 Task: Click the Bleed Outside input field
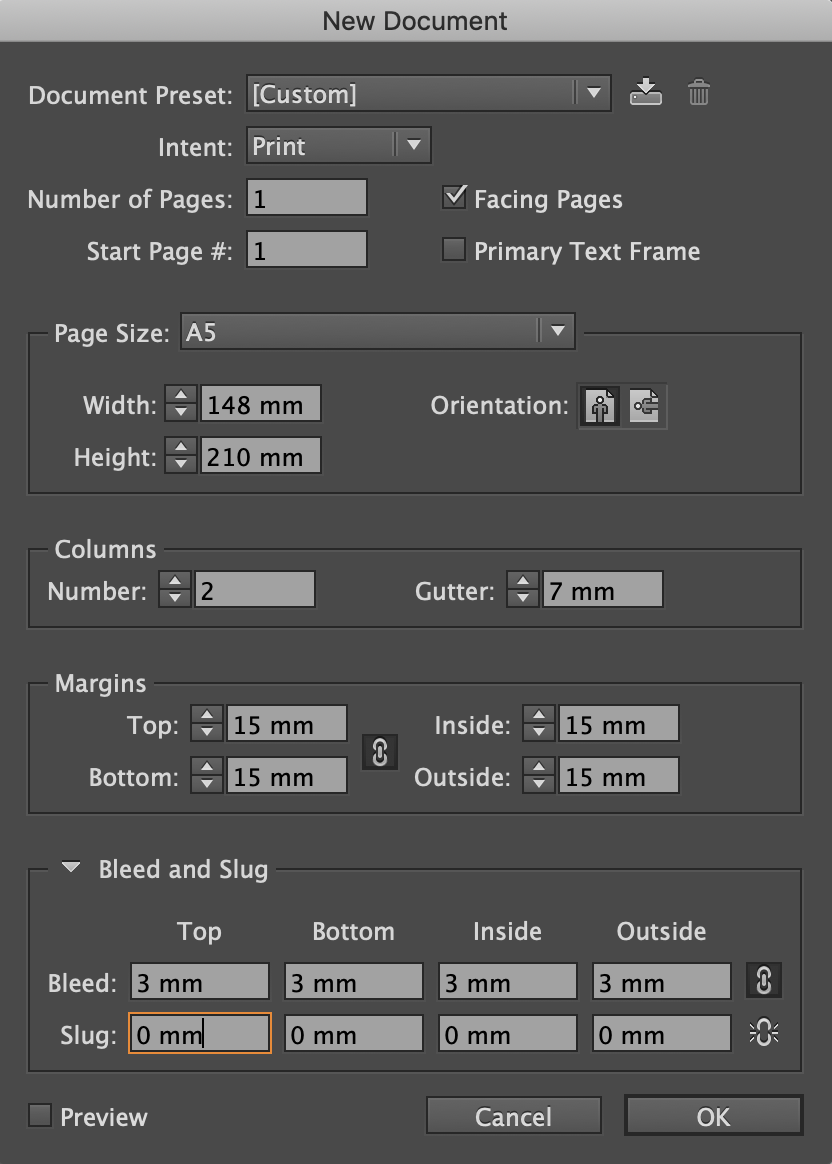point(662,981)
